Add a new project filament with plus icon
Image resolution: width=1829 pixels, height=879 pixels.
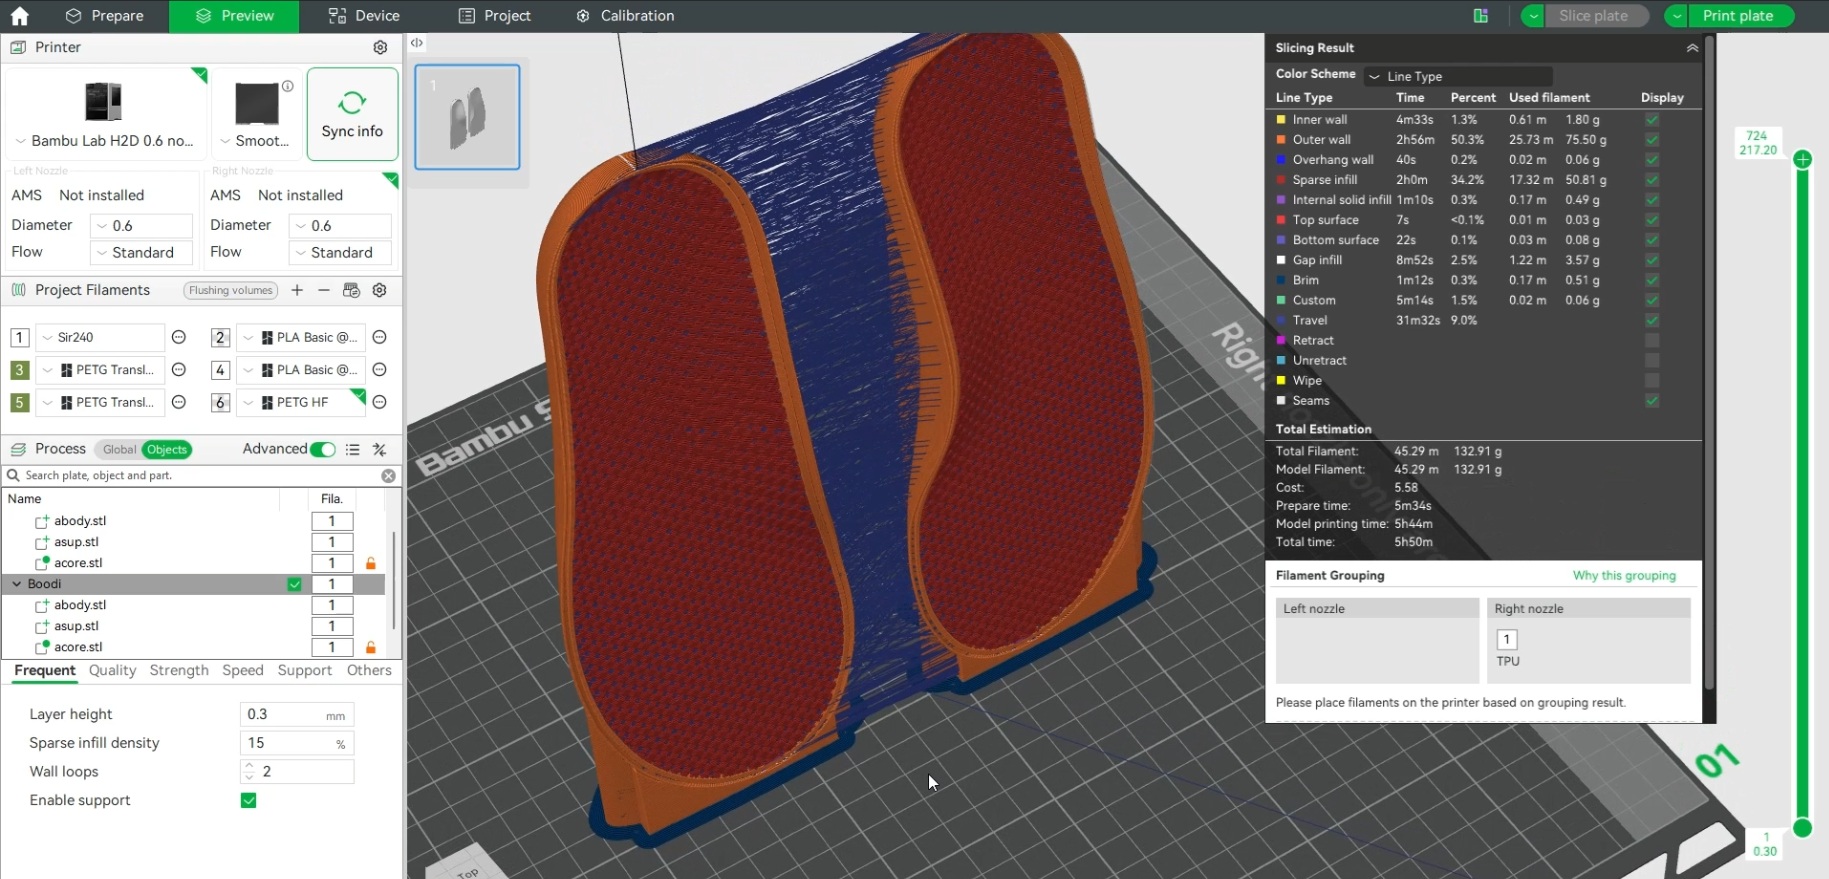tap(297, 290)
